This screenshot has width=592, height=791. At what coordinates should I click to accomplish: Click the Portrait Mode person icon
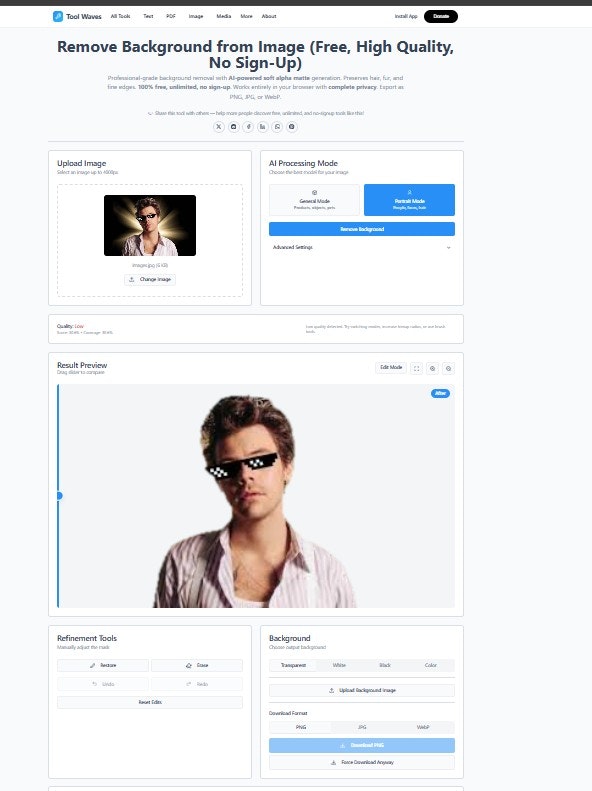409,193
